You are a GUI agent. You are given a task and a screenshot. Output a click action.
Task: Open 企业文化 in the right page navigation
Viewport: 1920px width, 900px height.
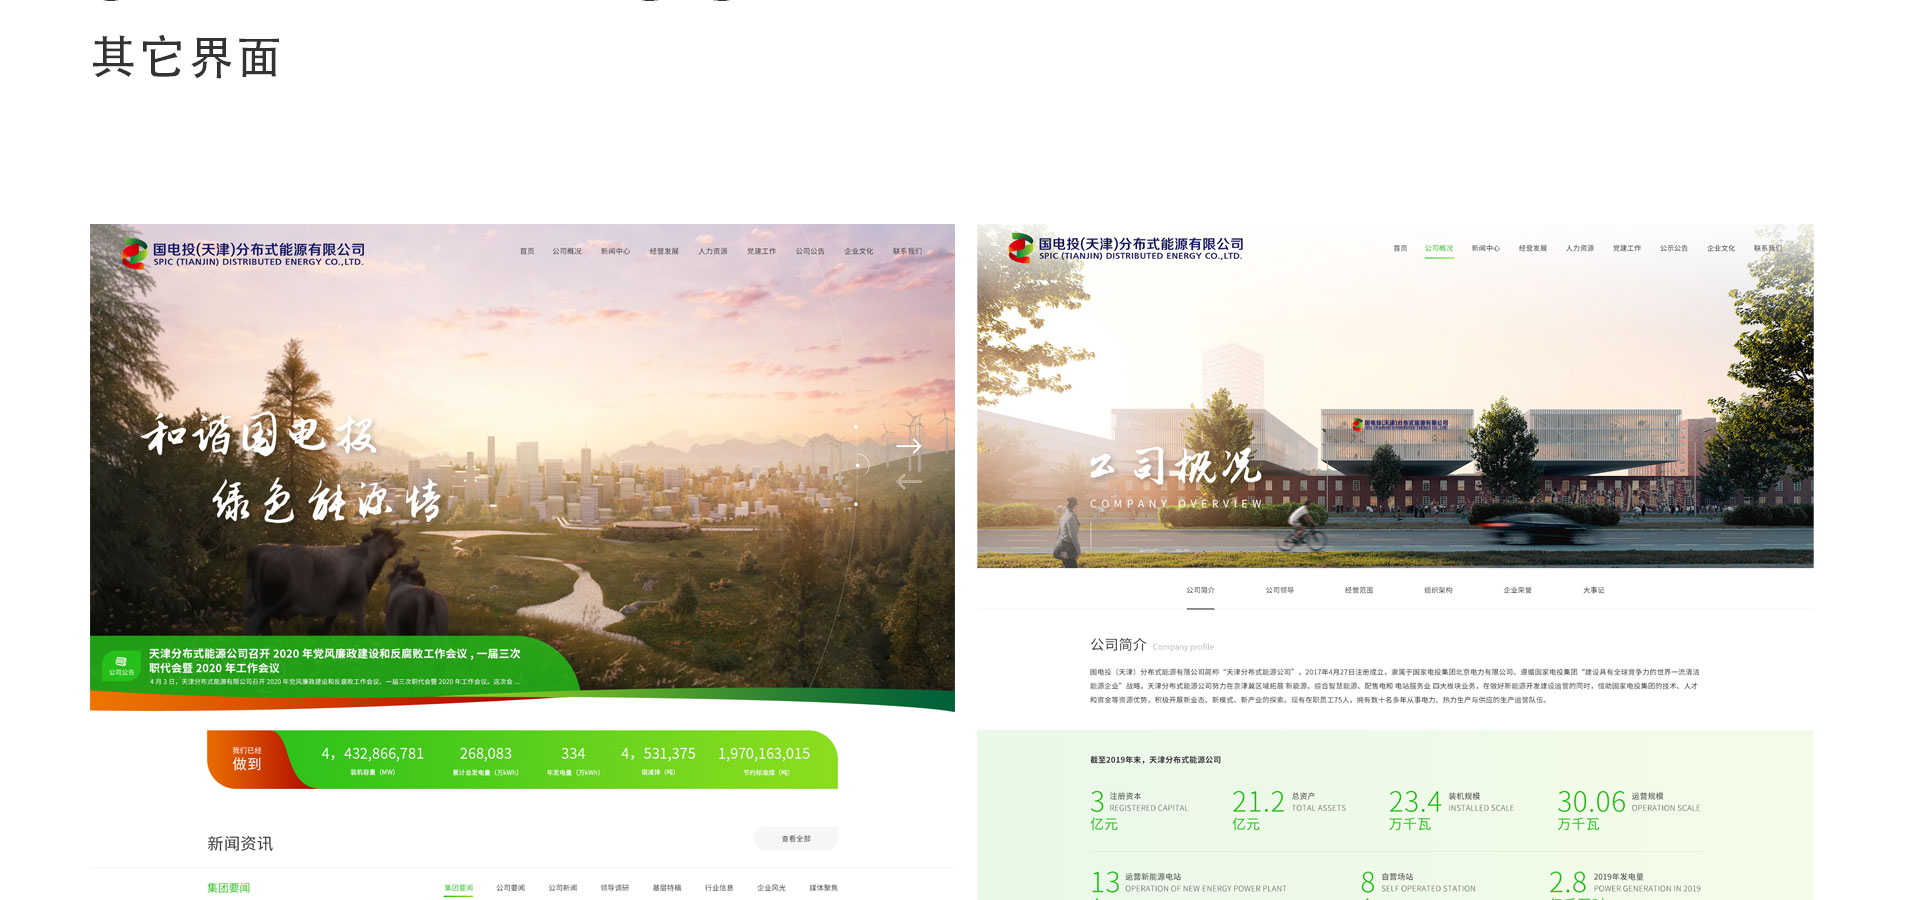tap(1720, 248)
